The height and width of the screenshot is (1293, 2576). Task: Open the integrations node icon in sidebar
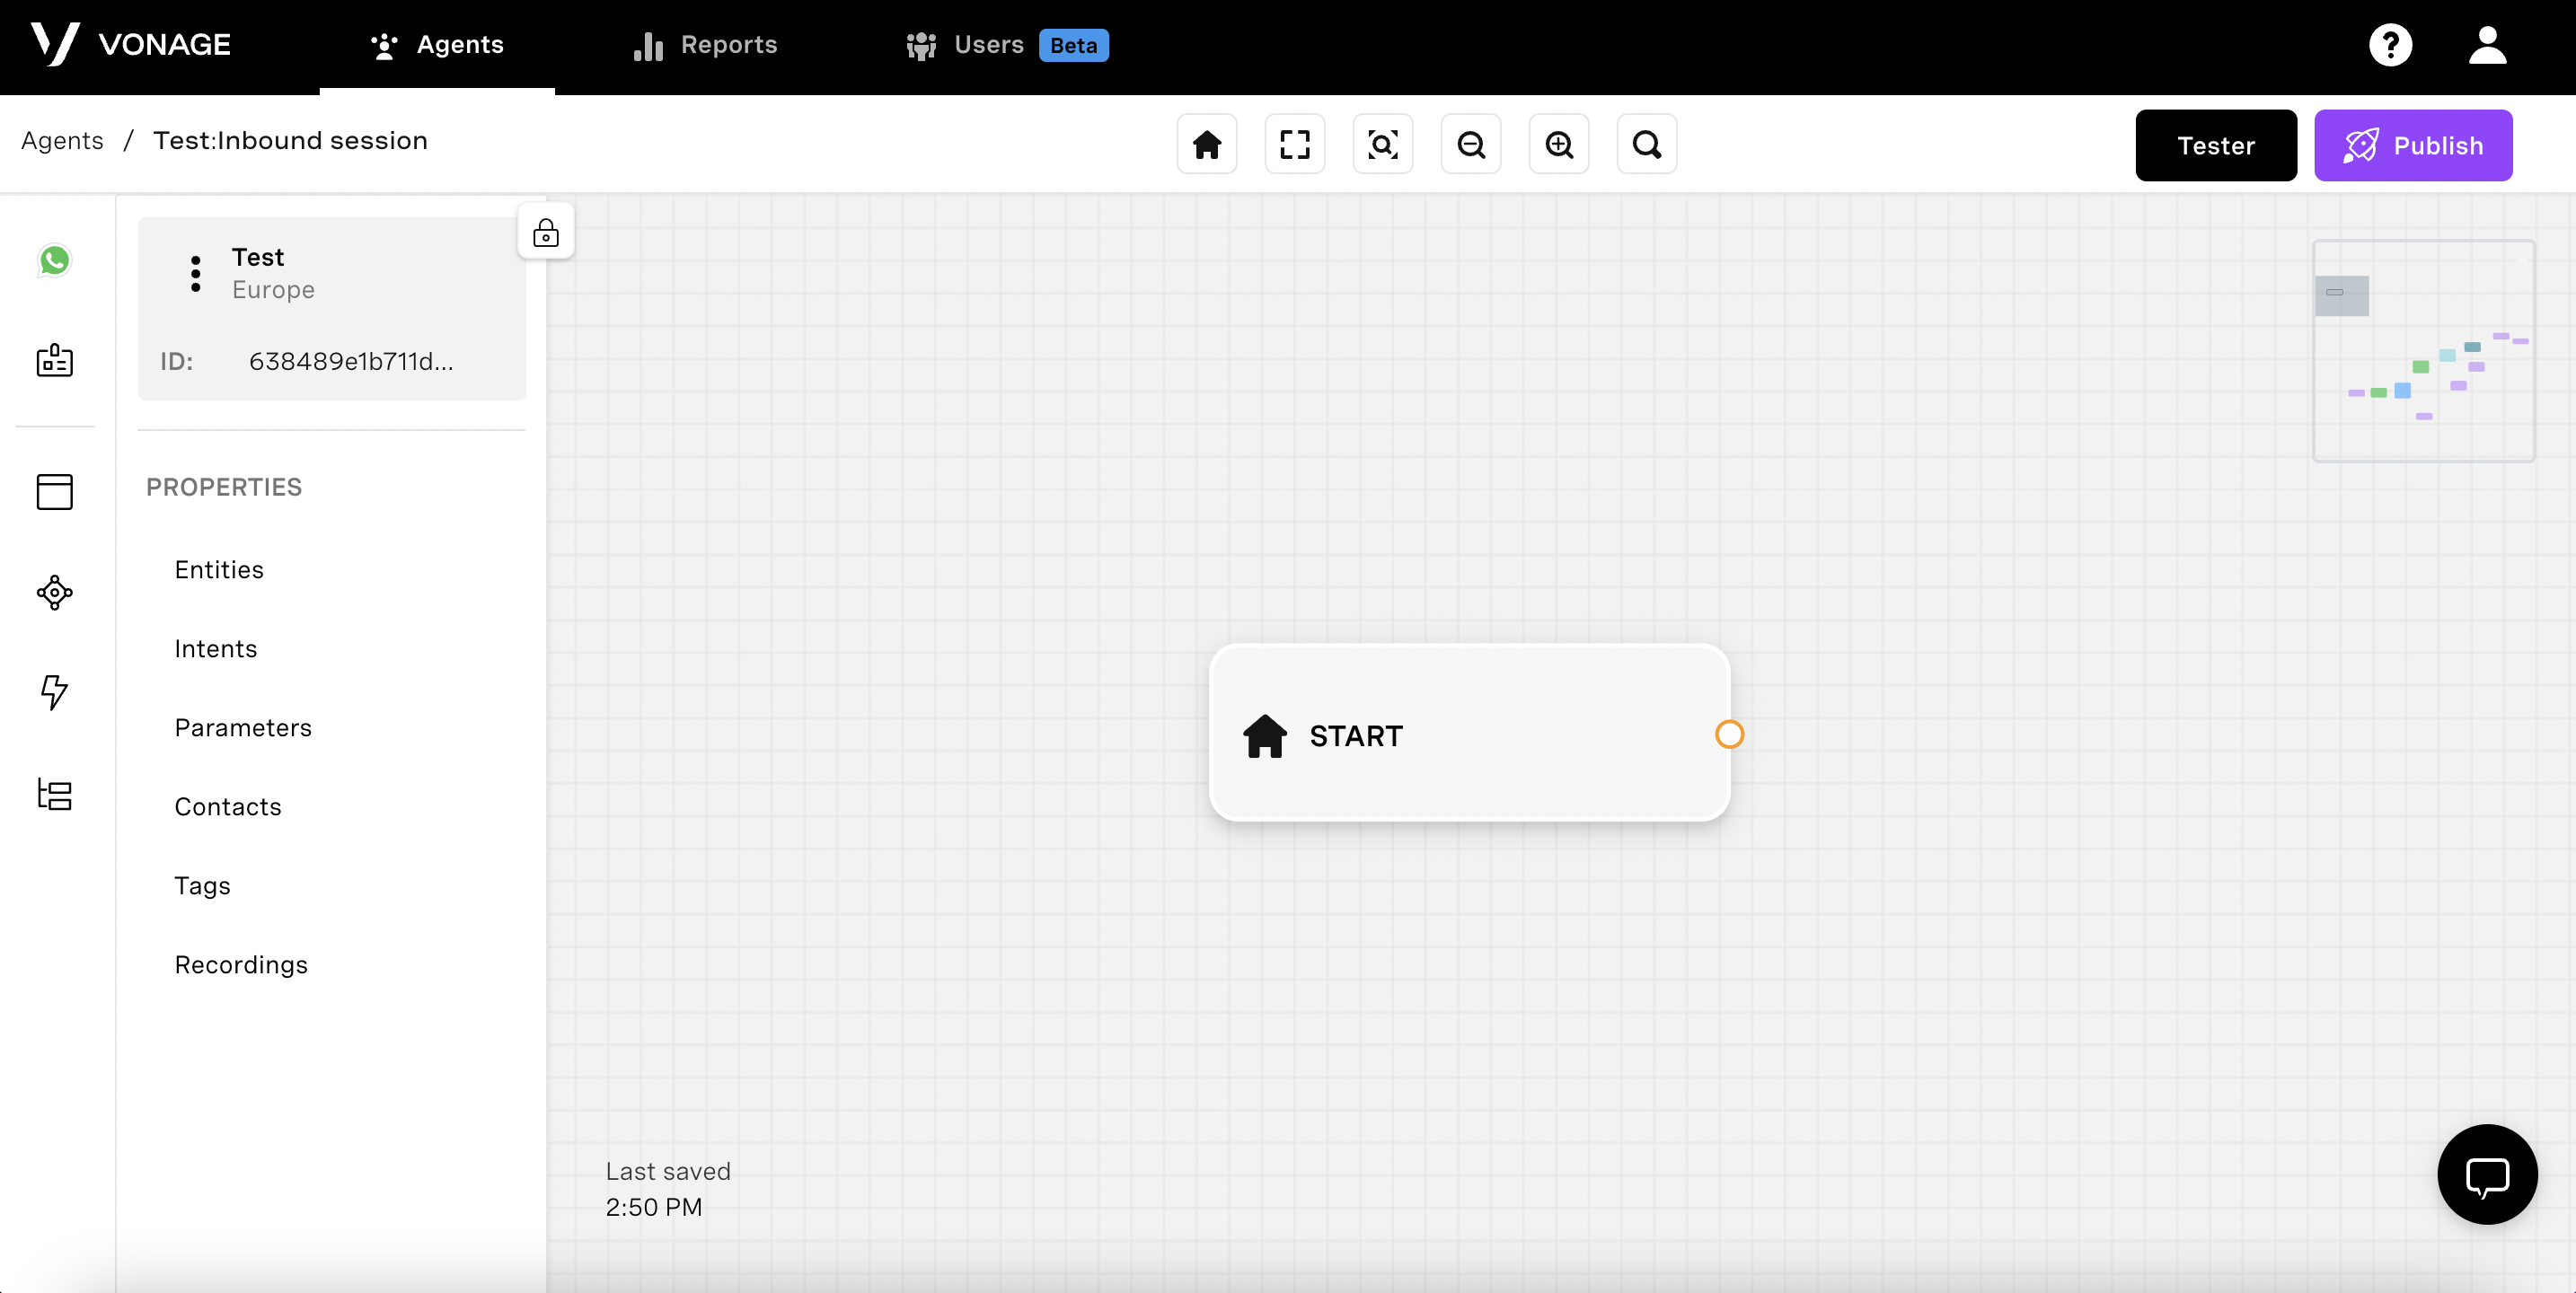point(54,592)
